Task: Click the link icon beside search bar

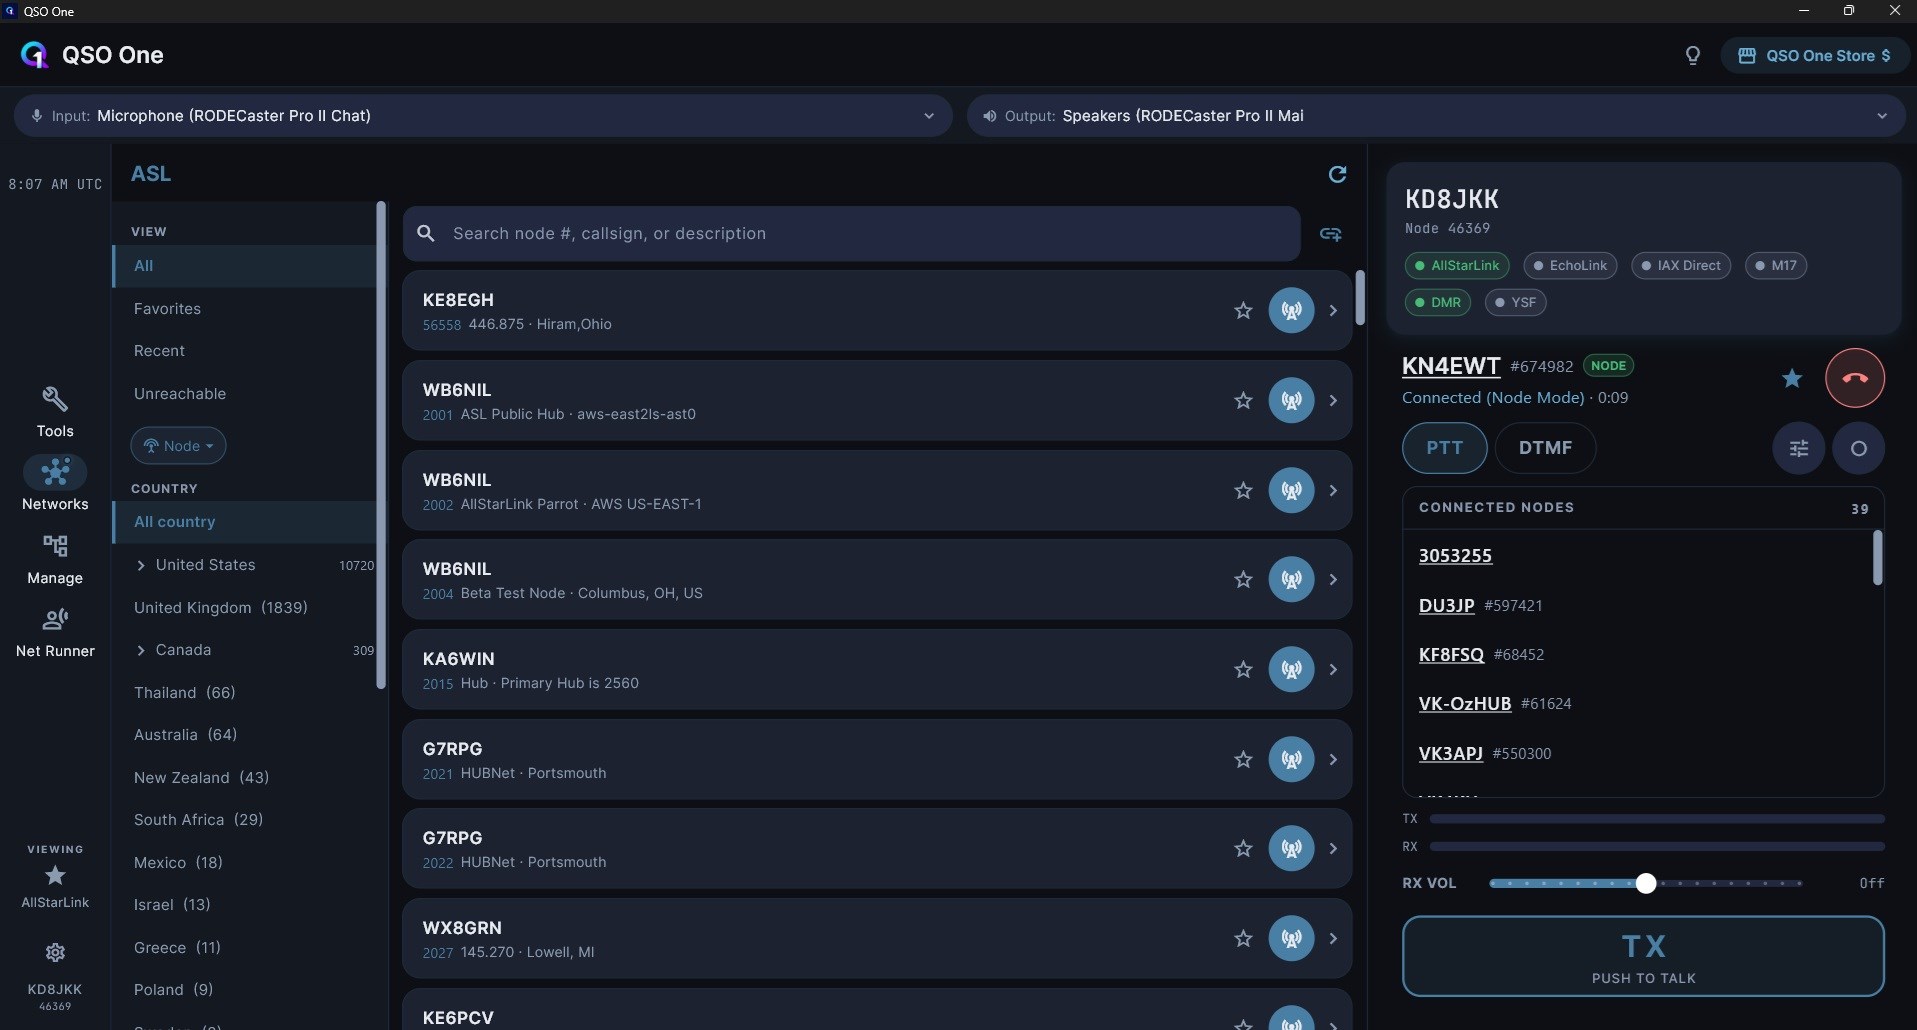Action: click(1330, 234)
